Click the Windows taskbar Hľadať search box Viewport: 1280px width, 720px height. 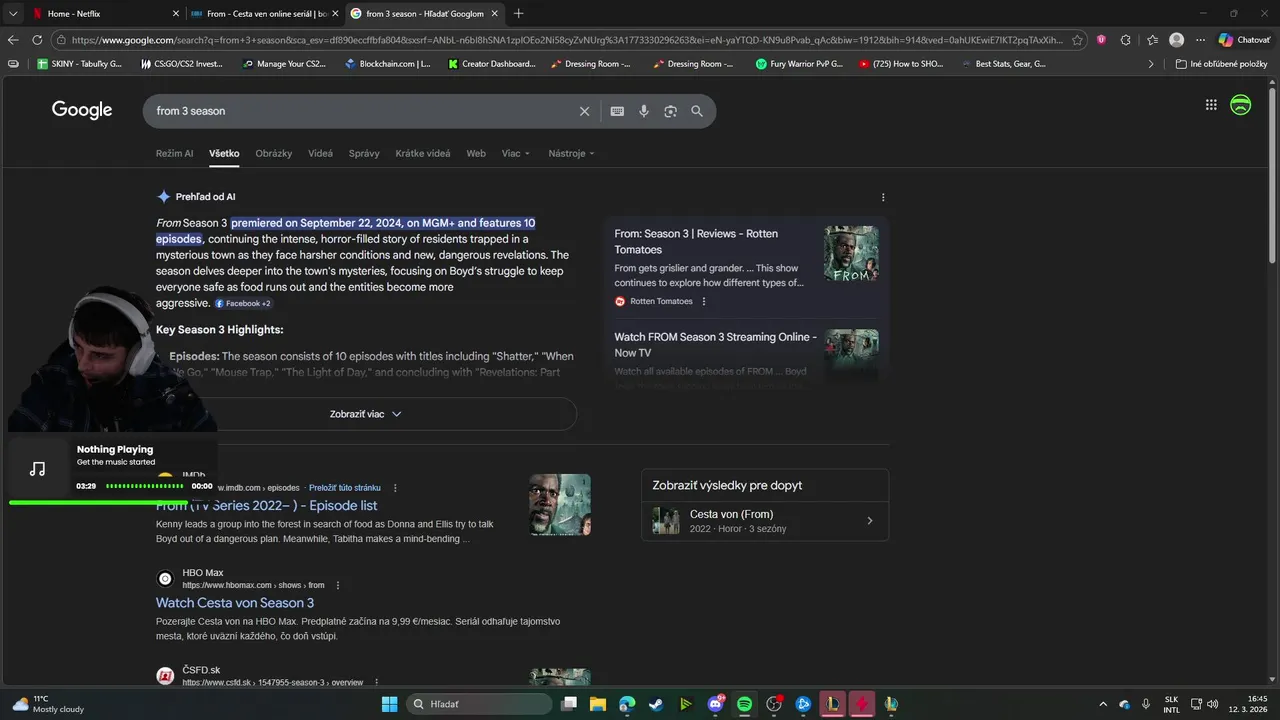click(479, 704)
